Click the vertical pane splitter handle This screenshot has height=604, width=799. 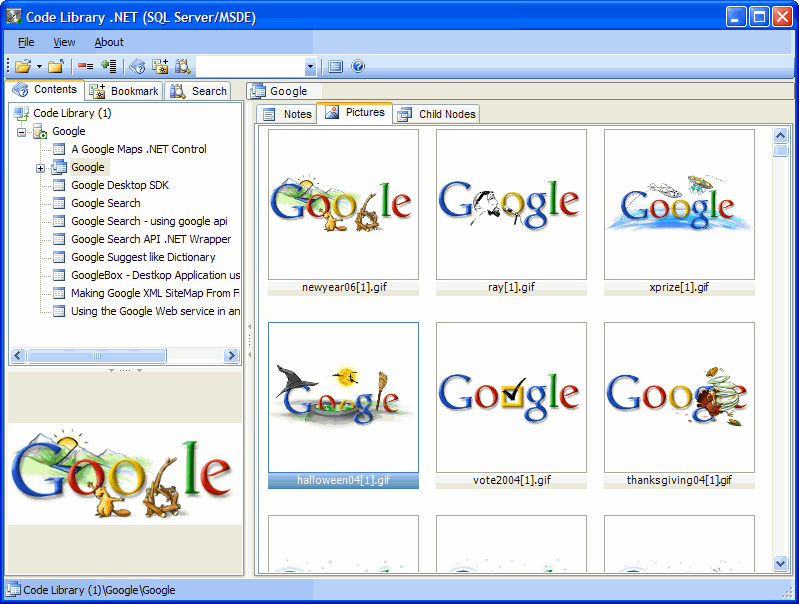[250, 340]
